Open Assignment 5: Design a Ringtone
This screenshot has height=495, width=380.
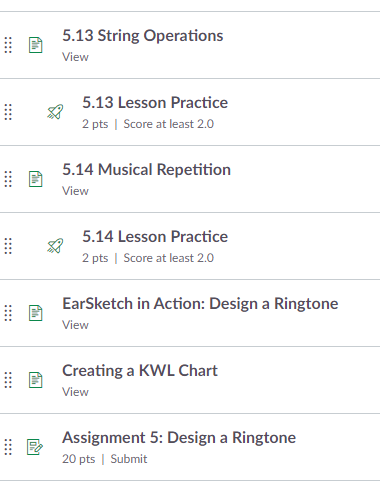point(179,438)
